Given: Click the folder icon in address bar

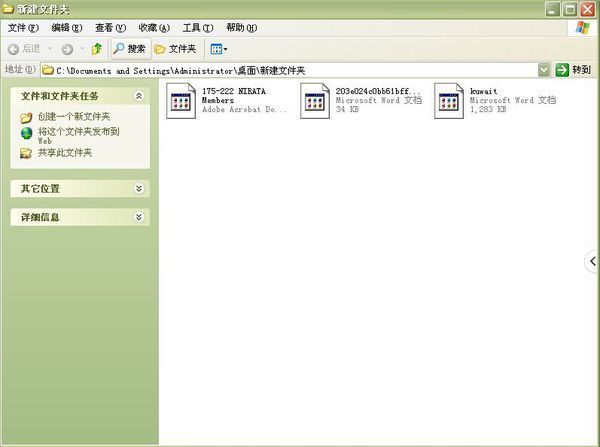Looking at the screenshot, I should [48, 70].
